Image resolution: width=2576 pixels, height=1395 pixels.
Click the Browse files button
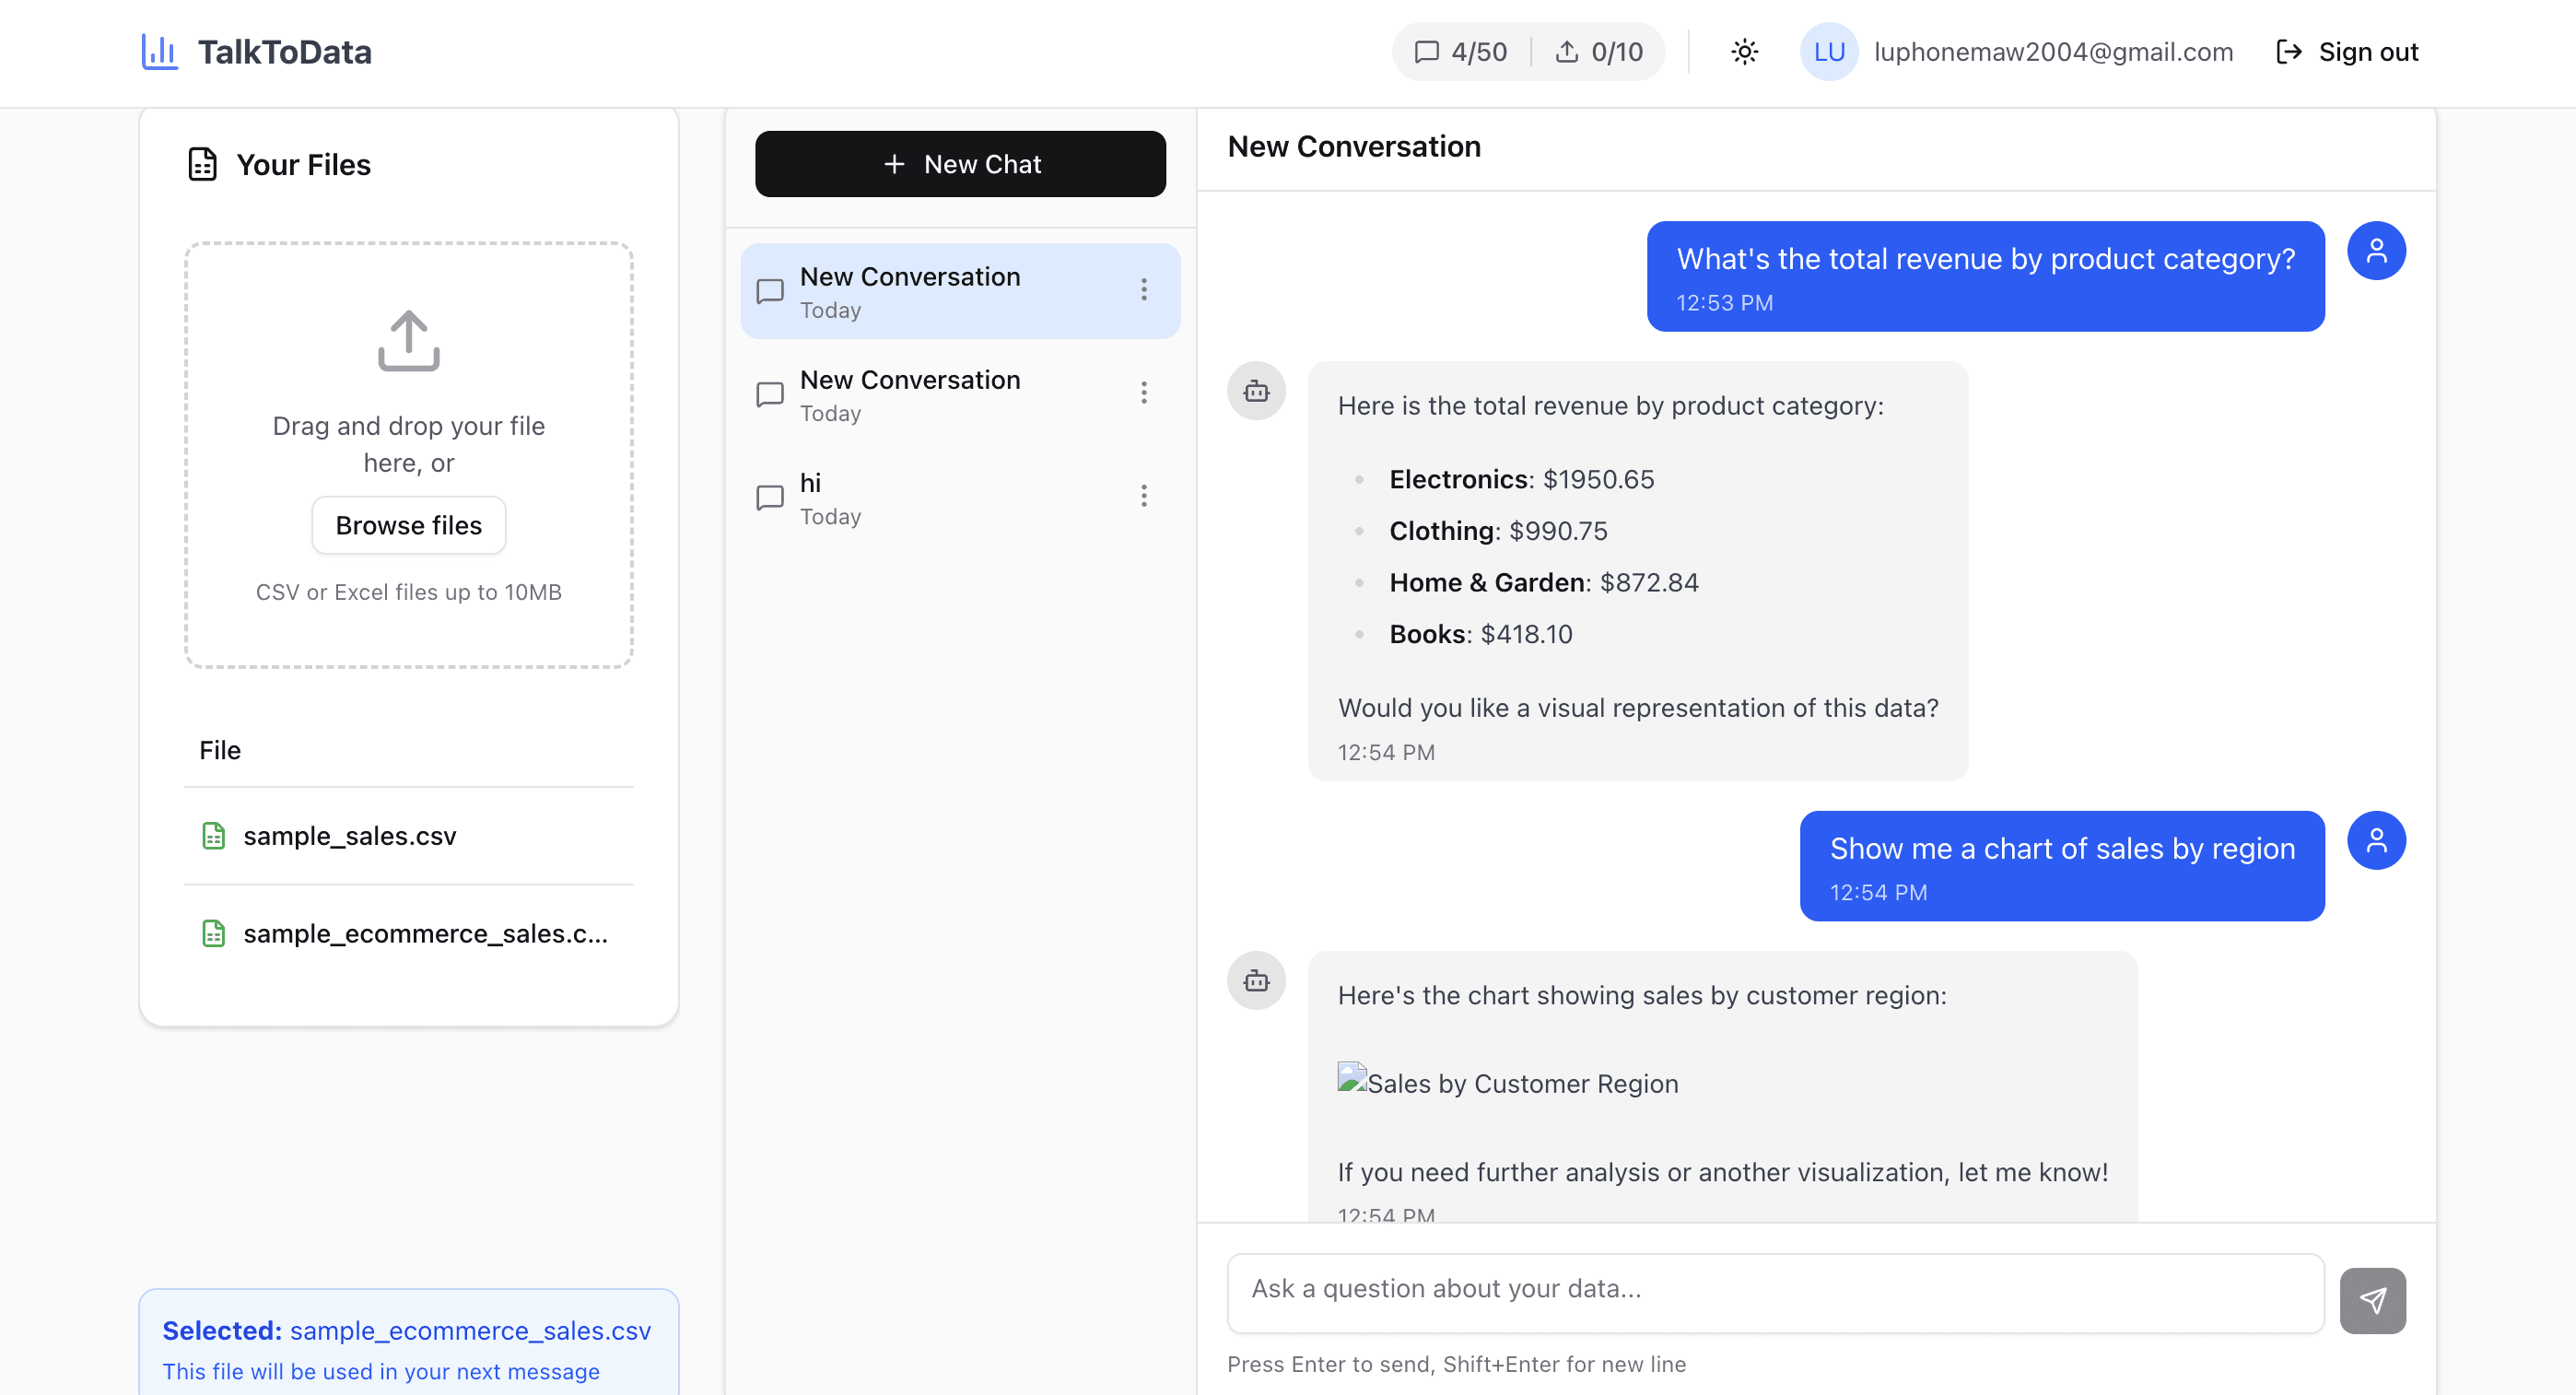pyautogui.click(x=408, y=525)
